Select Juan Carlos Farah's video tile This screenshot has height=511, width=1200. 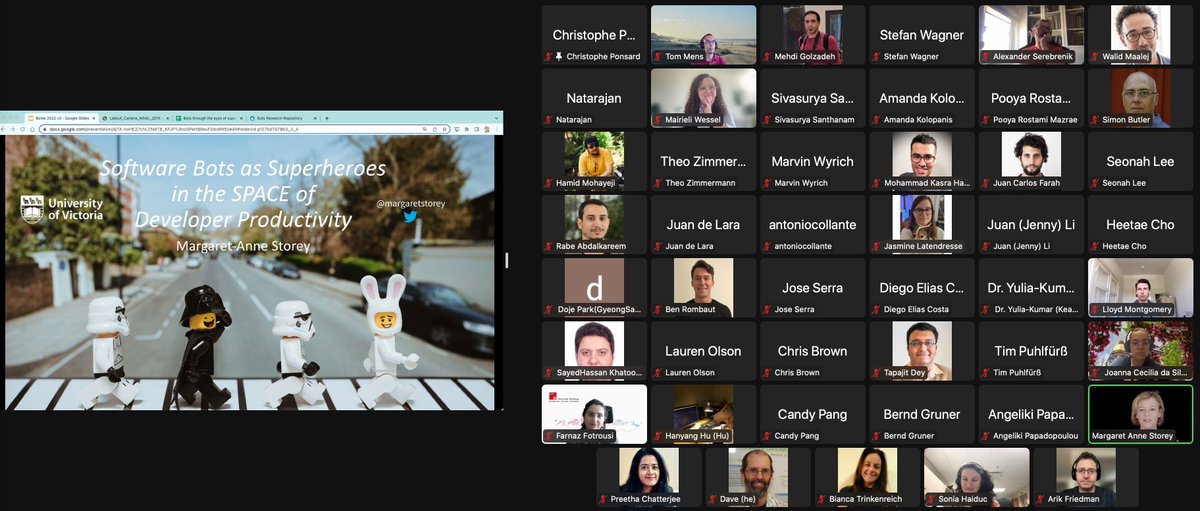(1031, 161)
